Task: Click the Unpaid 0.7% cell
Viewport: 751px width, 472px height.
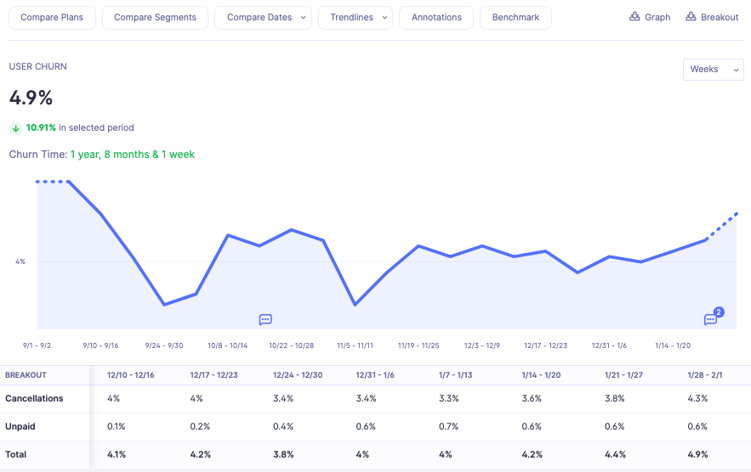Action: point(449,426)
